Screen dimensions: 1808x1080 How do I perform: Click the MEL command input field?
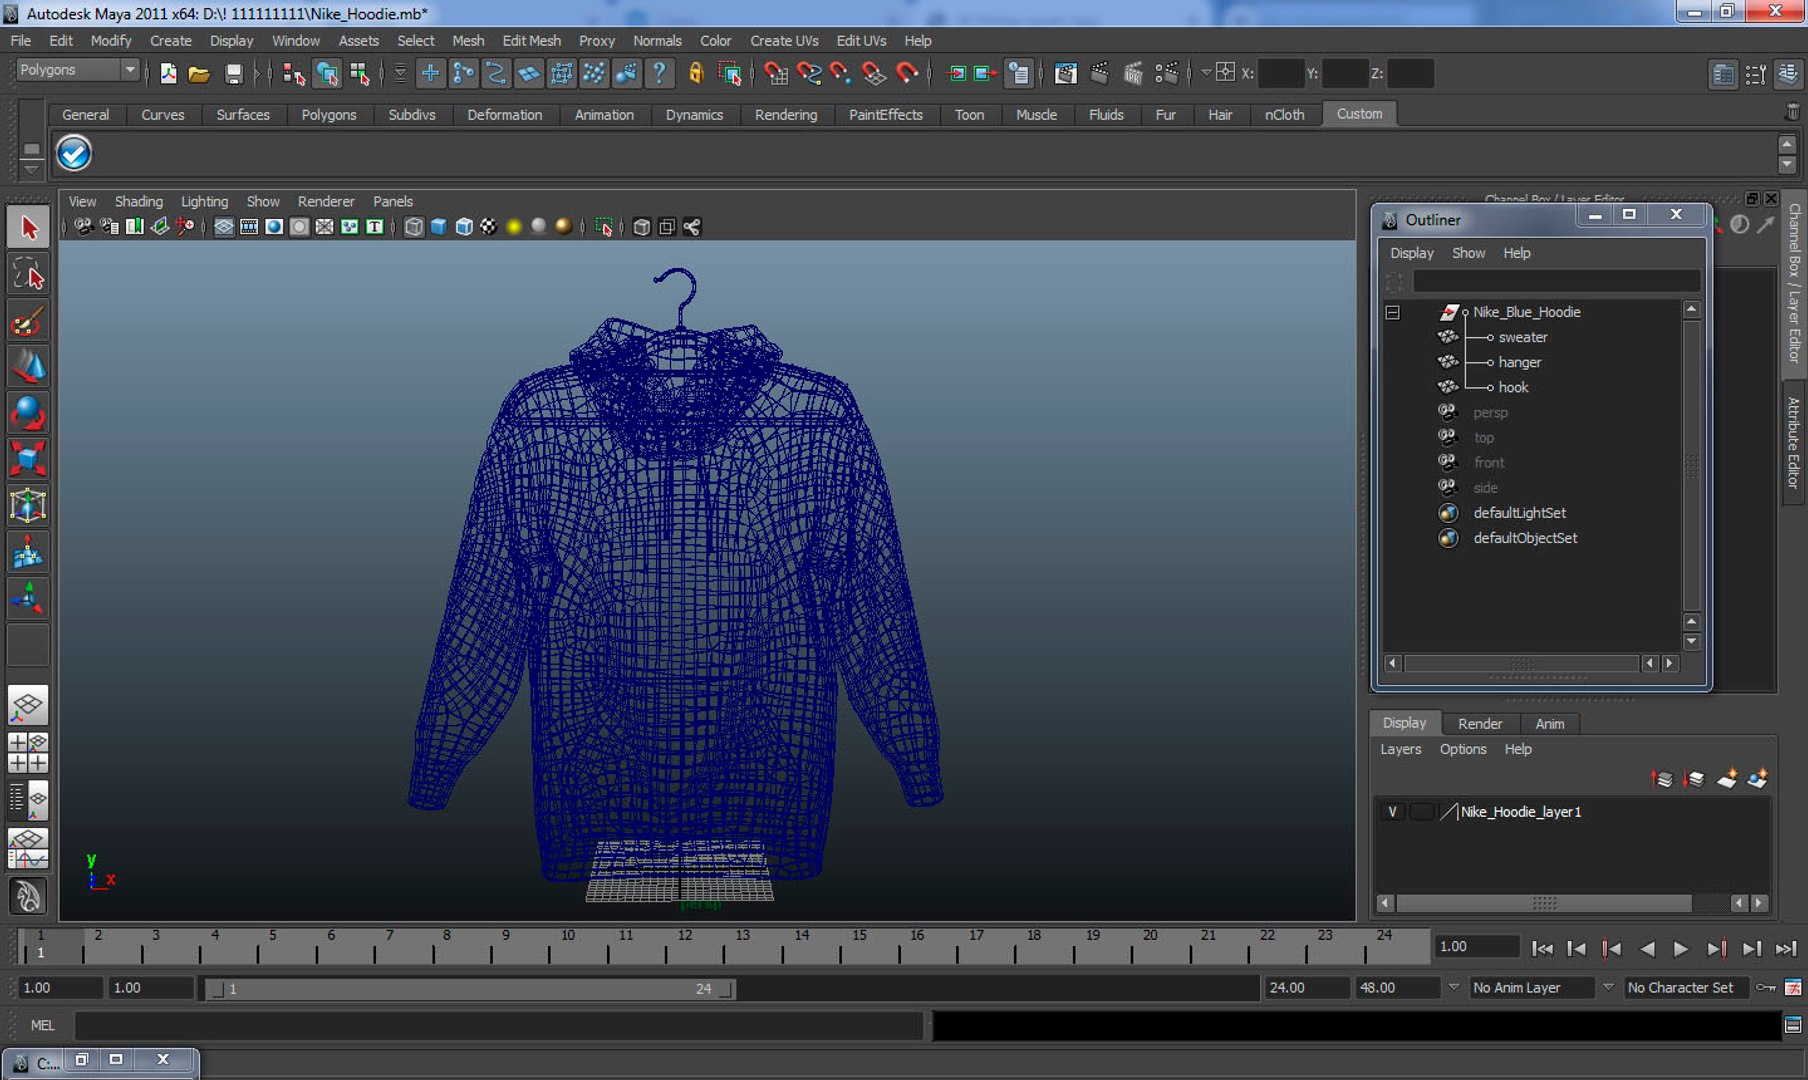click(x=498, y=1025)
